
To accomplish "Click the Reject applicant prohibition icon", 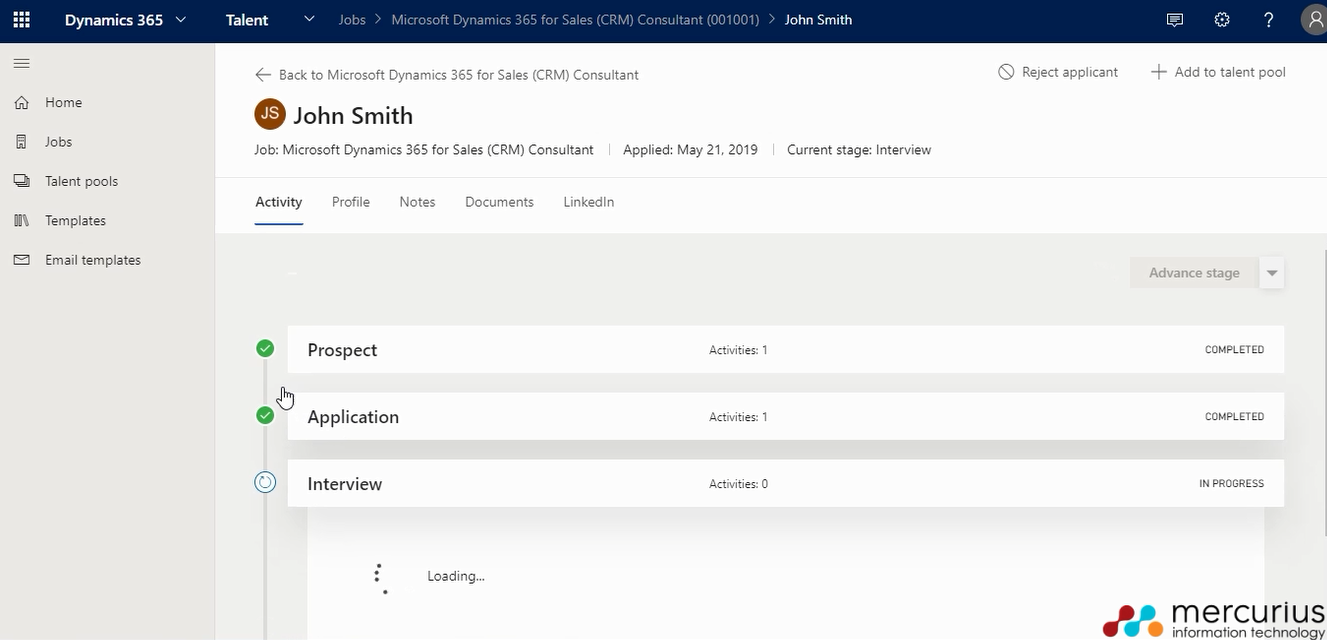I will pos(1006,72).
